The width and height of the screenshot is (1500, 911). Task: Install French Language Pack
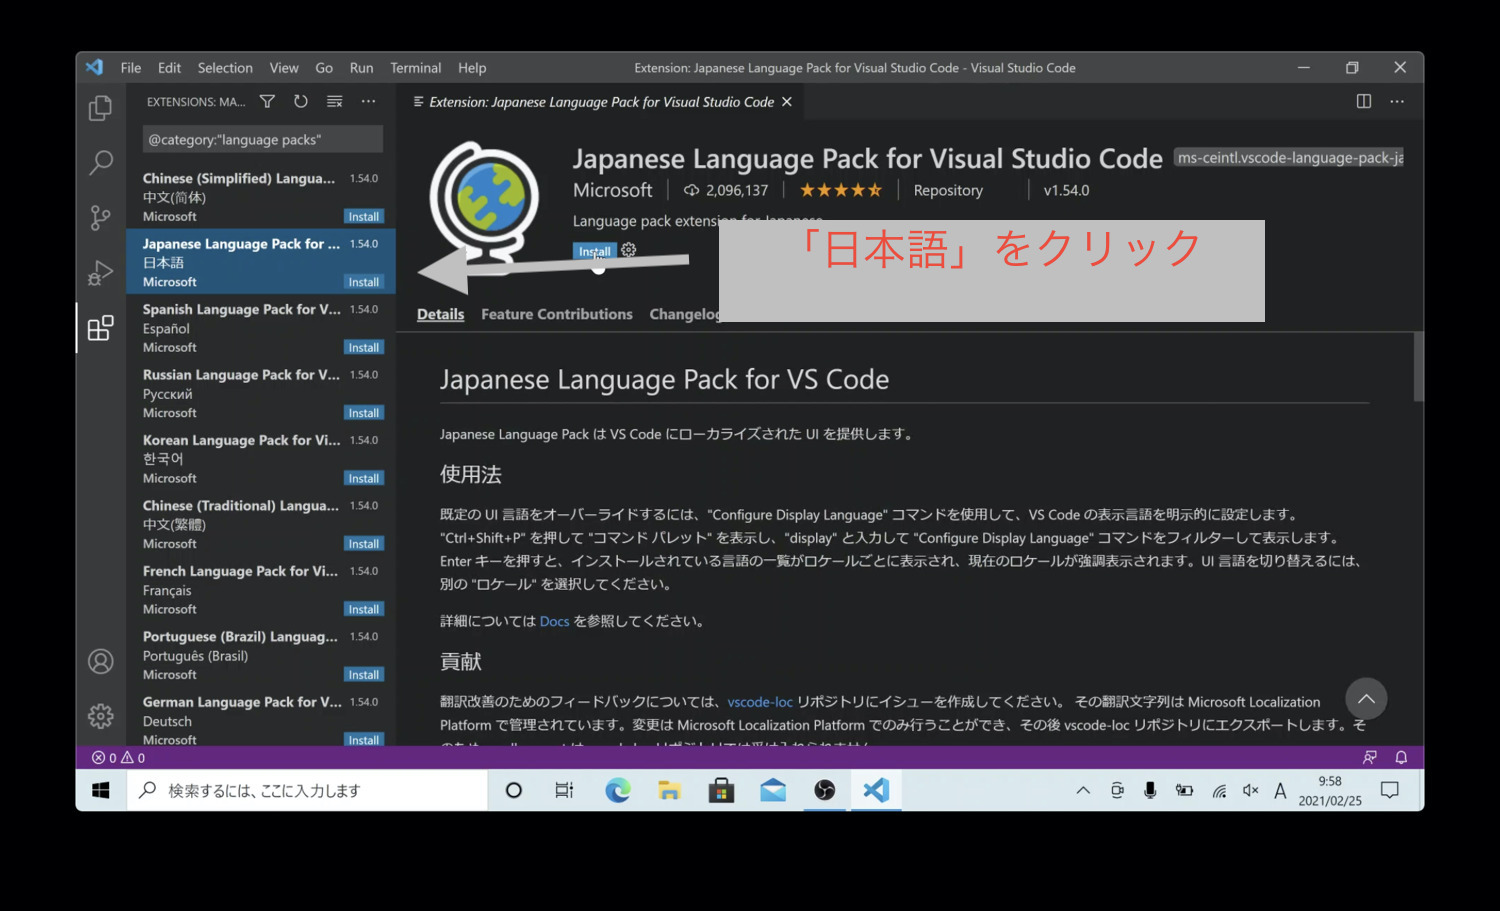363,609
